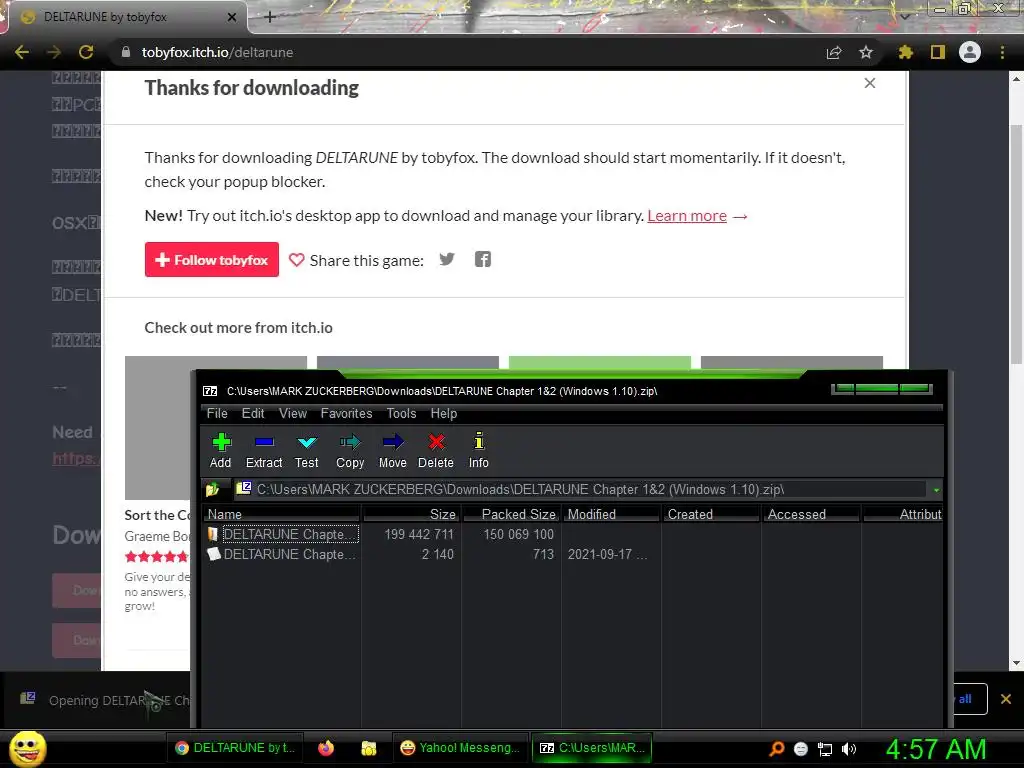
Task: Open the file explorer taskbar icon
Action: point(369,748)
